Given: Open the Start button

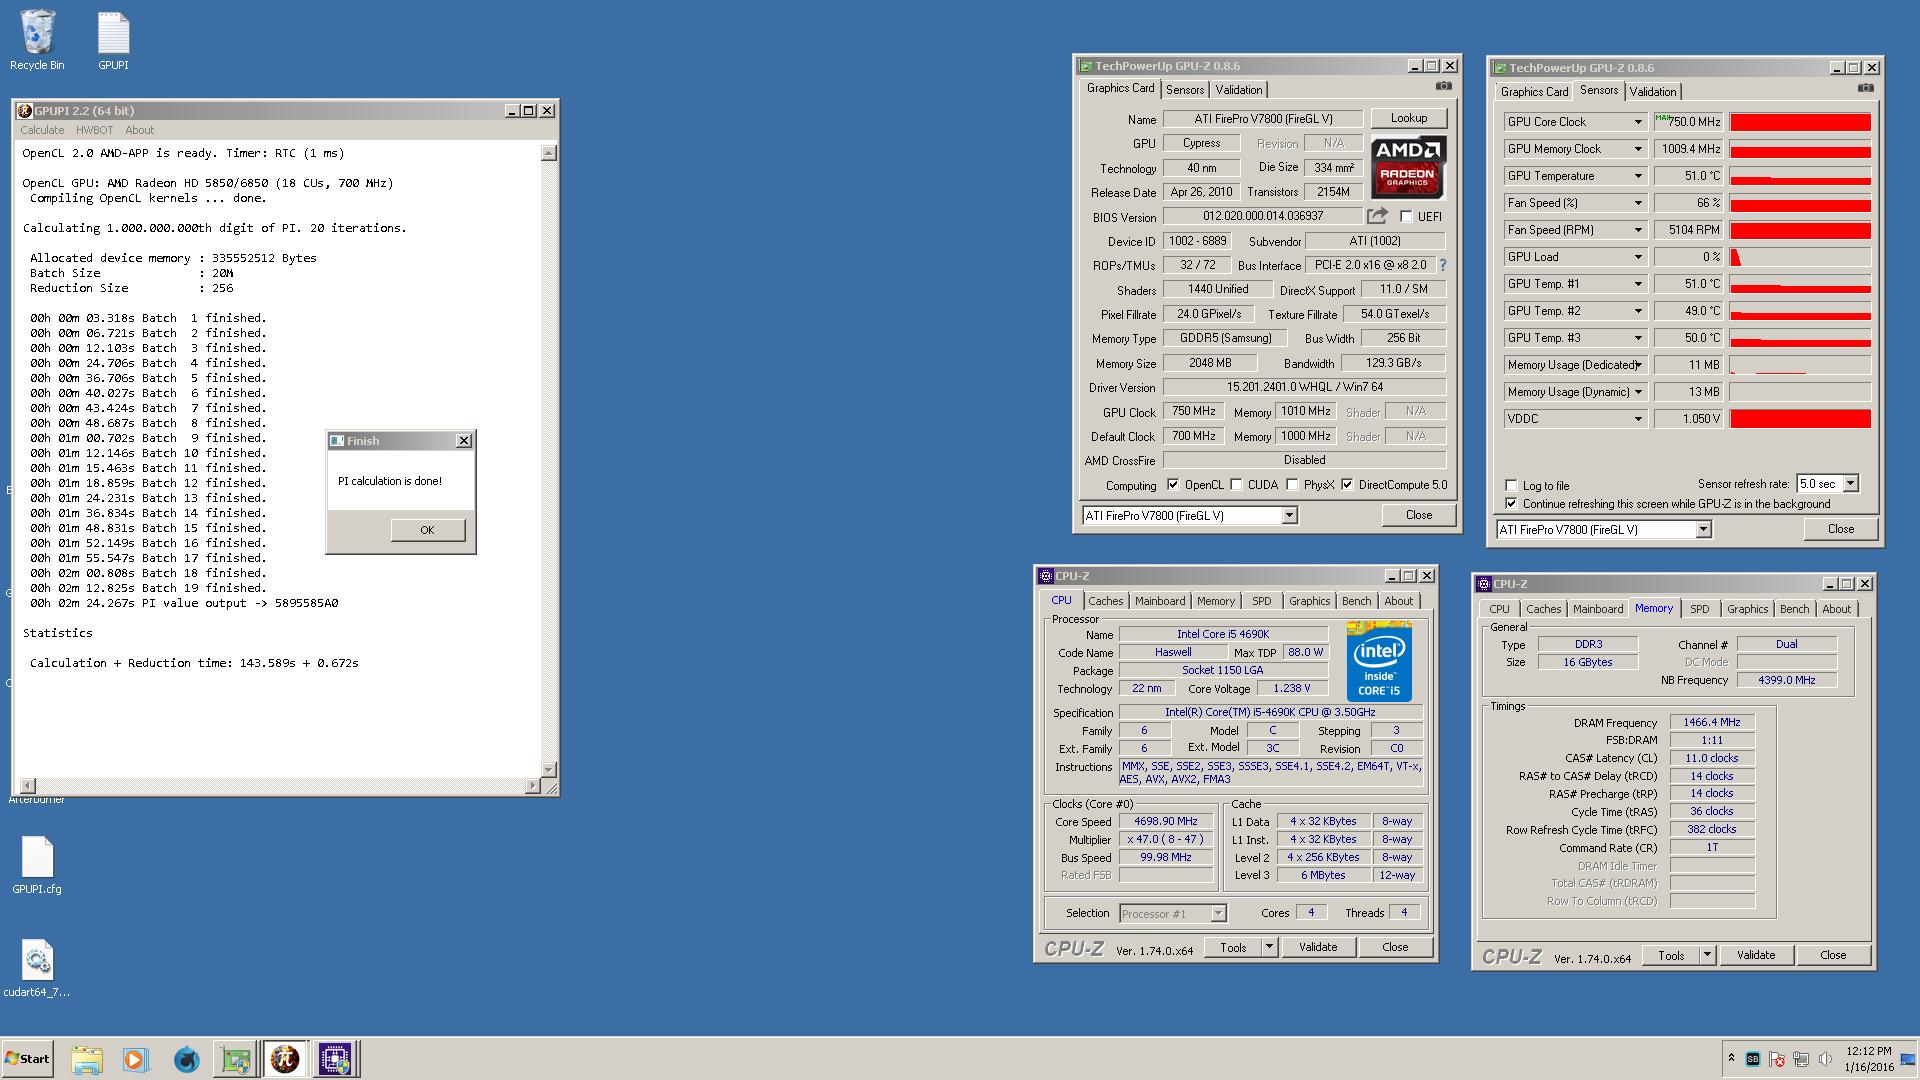Looking at the screenshot, I should click(28, 1059).
